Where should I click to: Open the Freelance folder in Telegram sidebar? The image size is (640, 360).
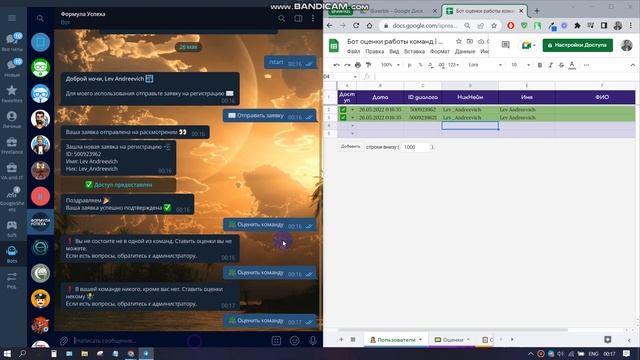point(12,145)
